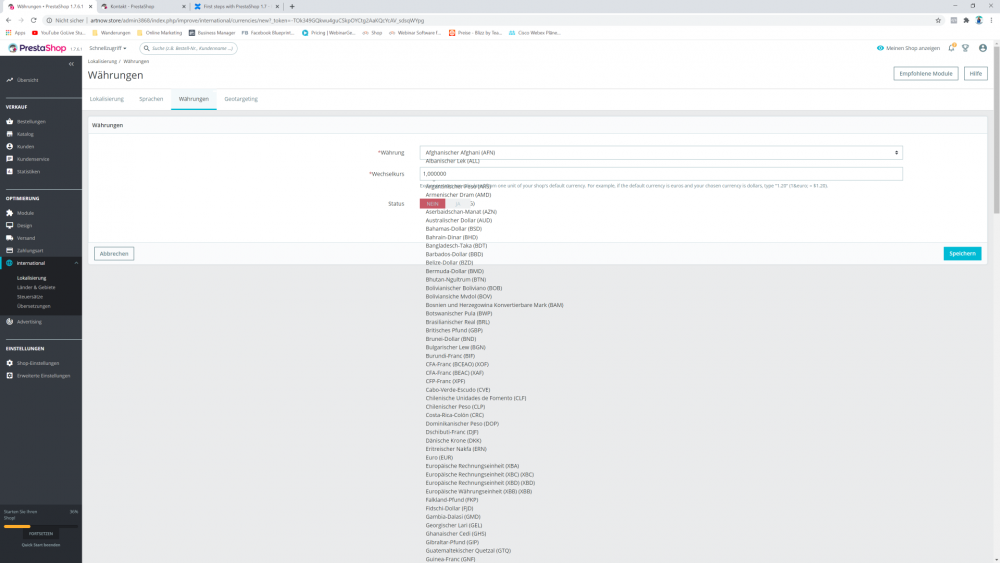
Task: Click the Versand truck icon
Action: [10, 238]
